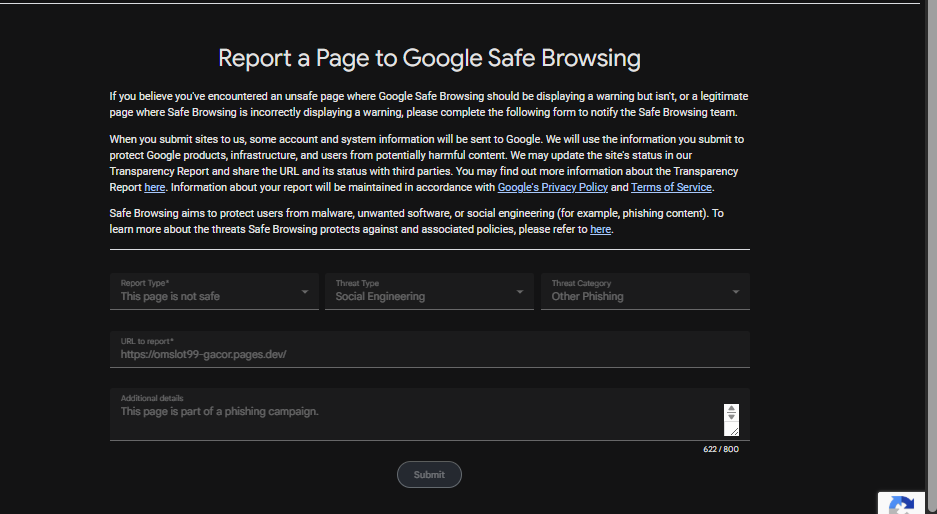937x514 pixels.
Task: Click the up arrow in details textarea
Action: click(731, 409)
